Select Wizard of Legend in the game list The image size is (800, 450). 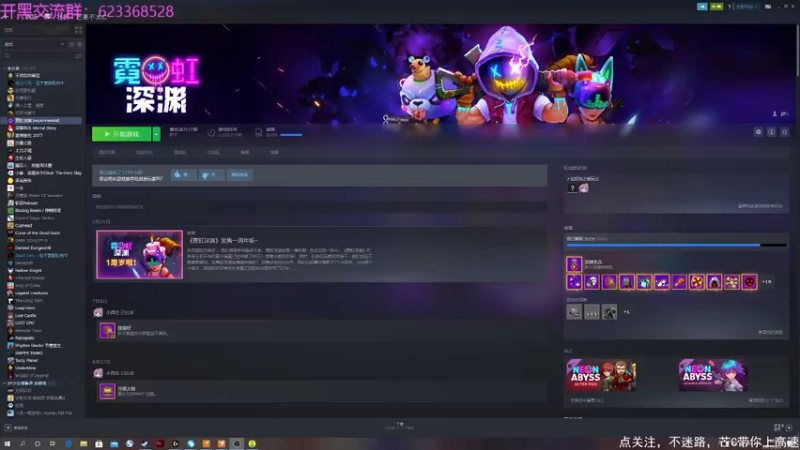(32, 376)
